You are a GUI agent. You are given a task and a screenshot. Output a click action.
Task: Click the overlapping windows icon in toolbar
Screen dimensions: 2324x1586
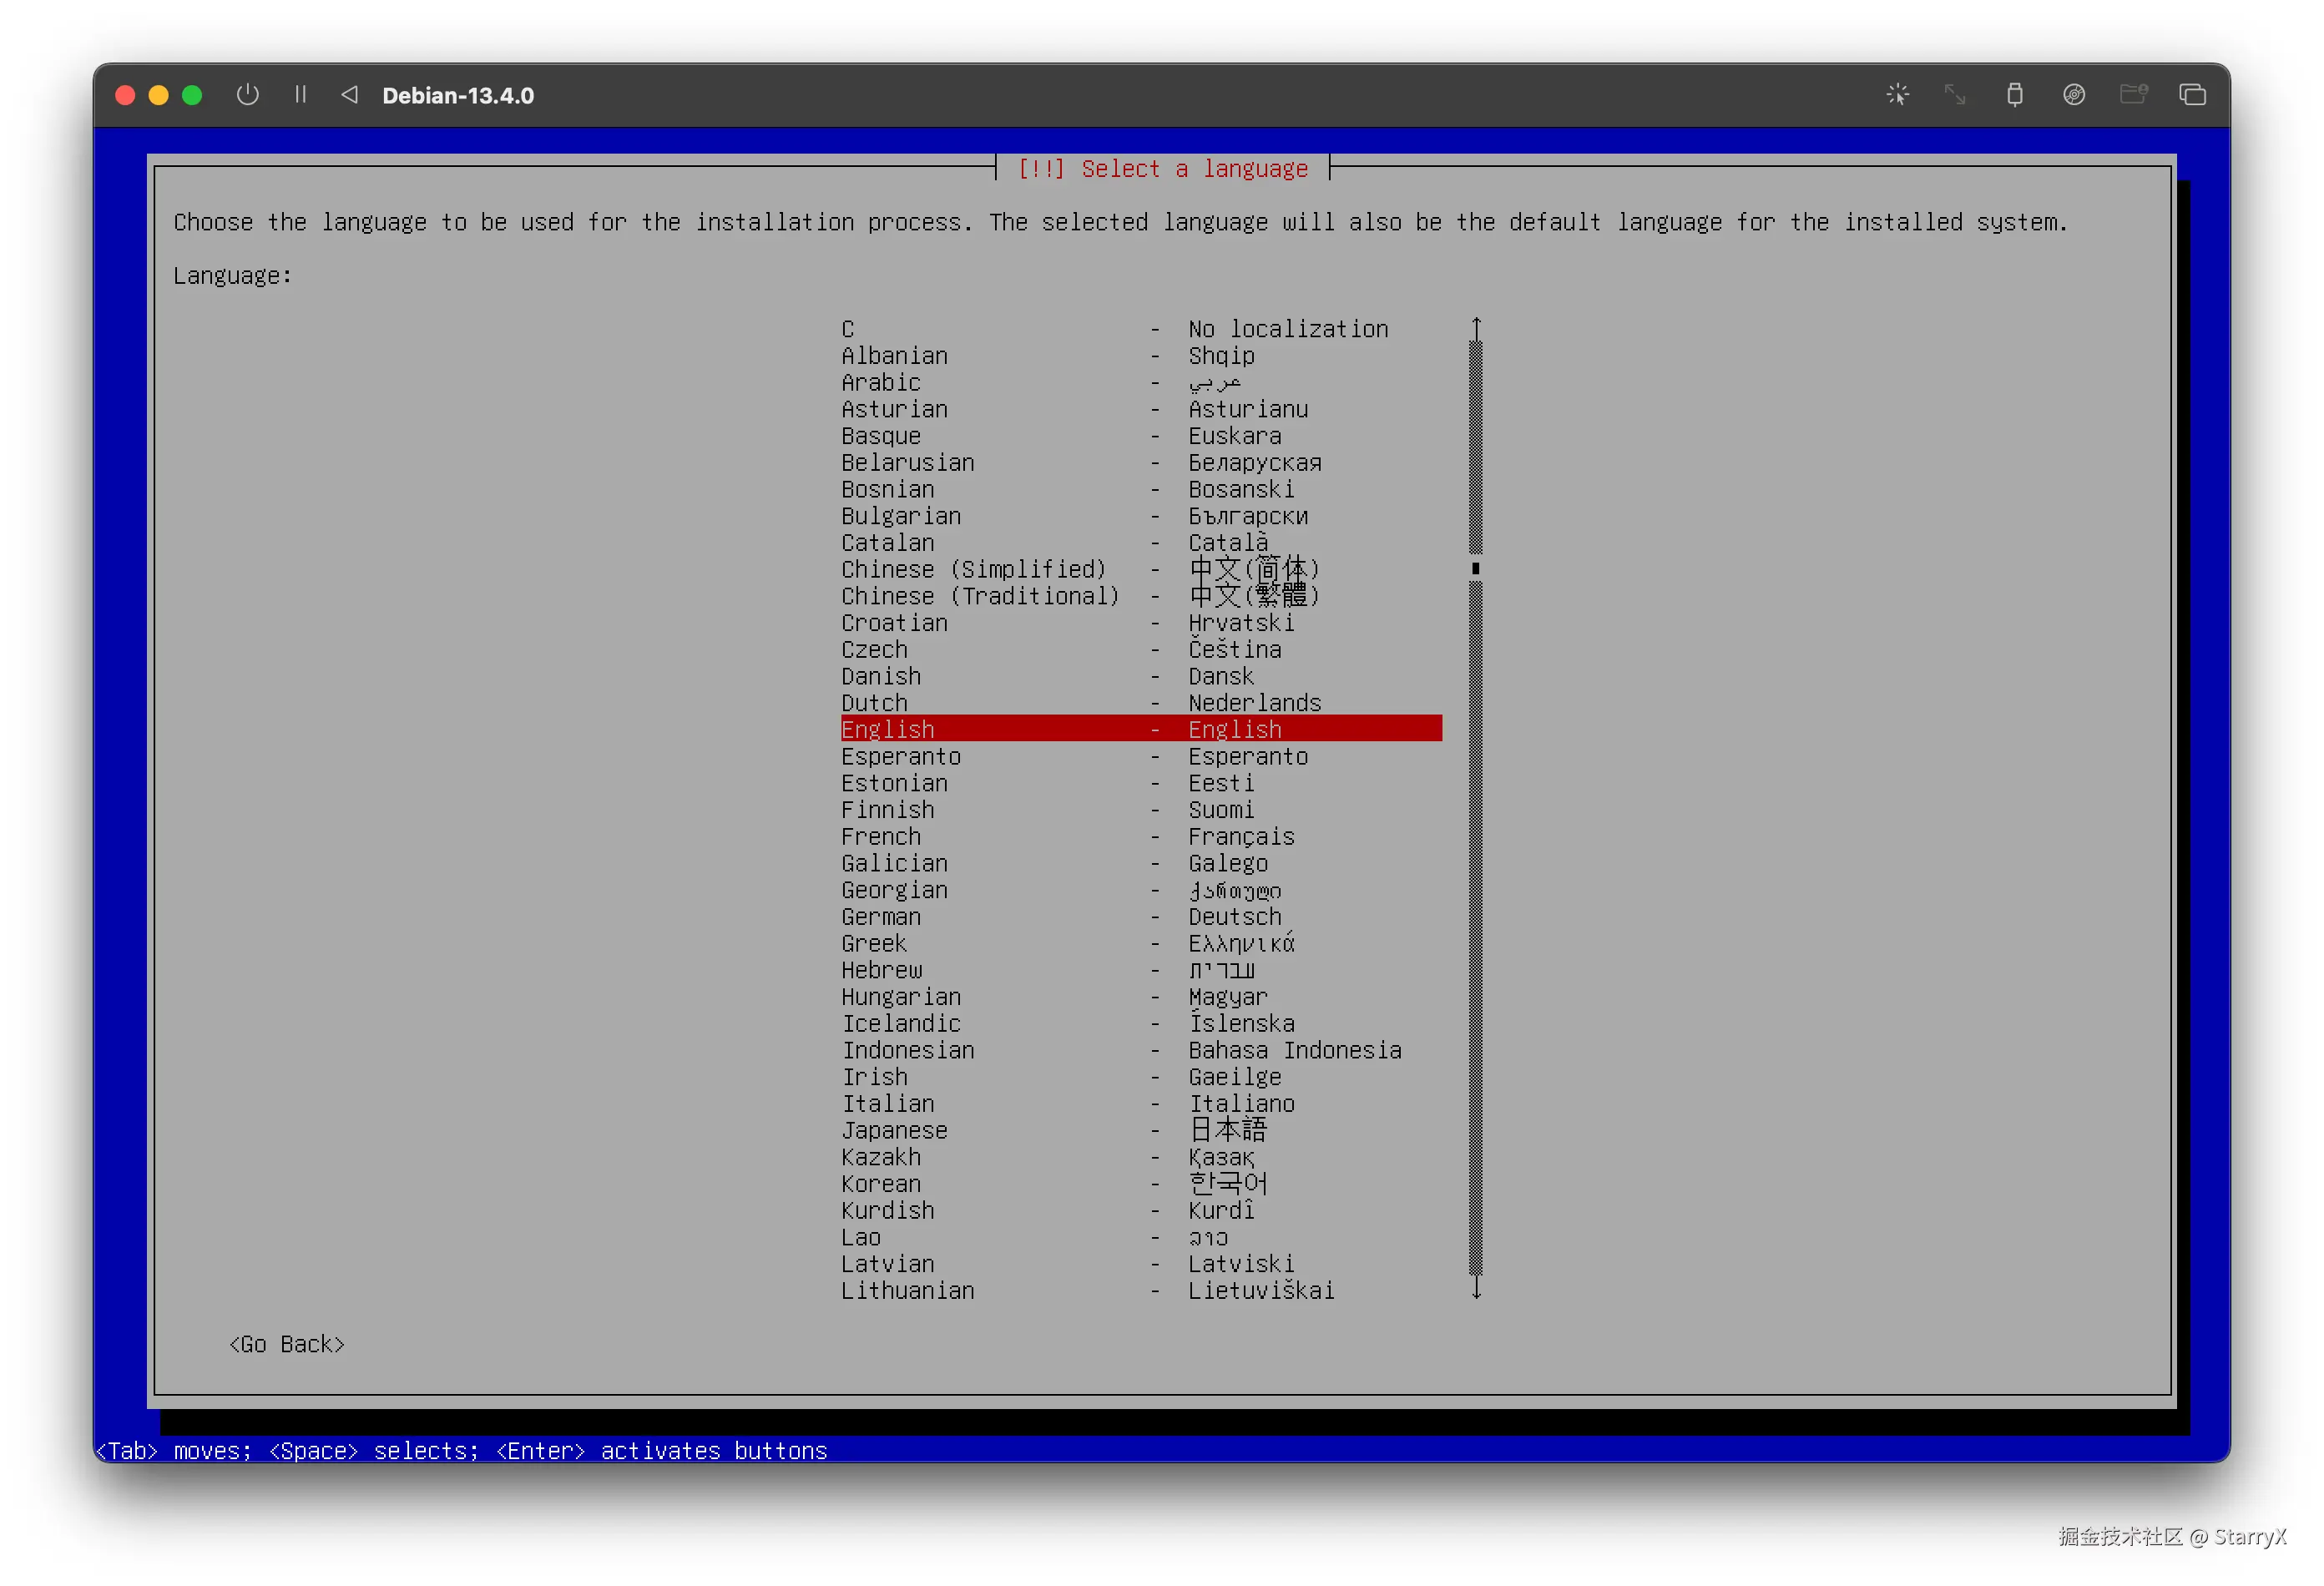click(2192, 95)
